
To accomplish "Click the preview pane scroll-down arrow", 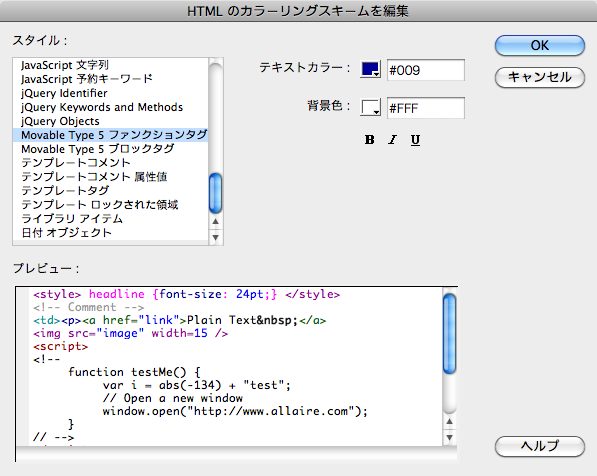I will [450, 438].
